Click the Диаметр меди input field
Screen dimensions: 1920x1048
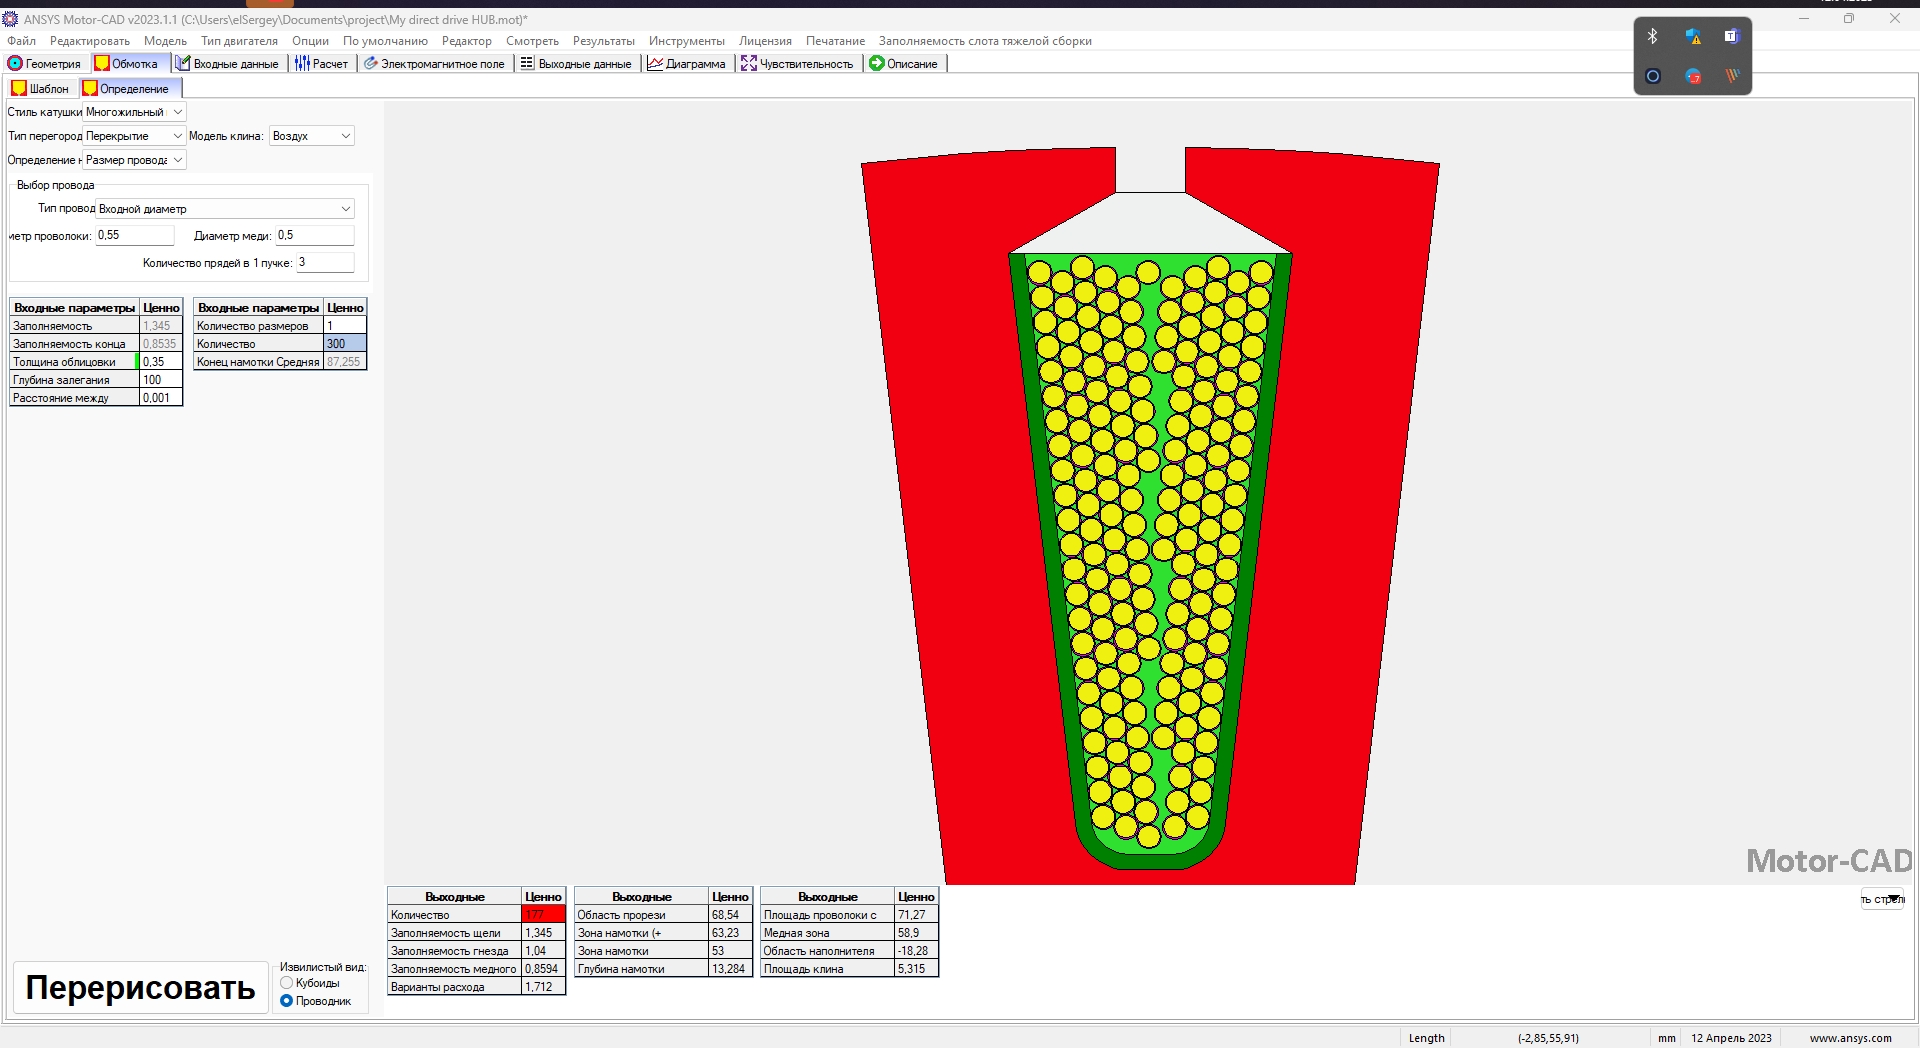pyautogui.click(x=314, y=235)
